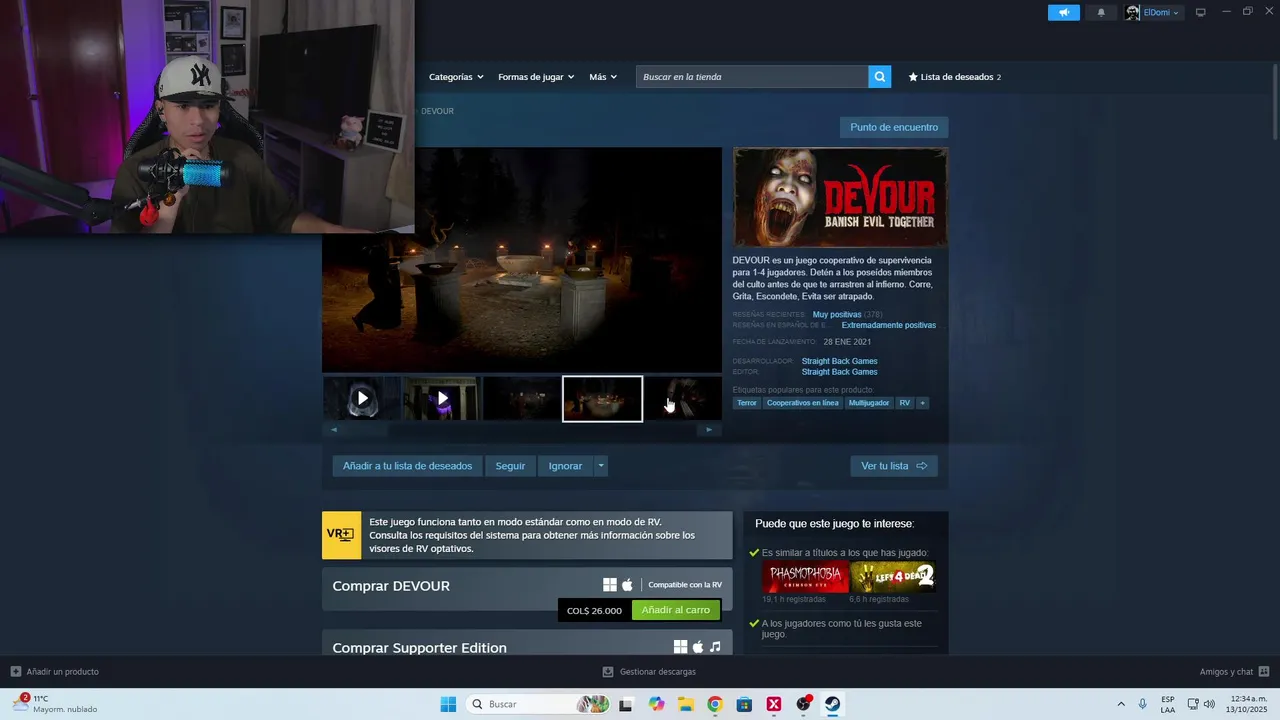1280x720 pixels.
Task: Click the 'Extremadamente positivas' reviews link
Action: coord(889,325)
